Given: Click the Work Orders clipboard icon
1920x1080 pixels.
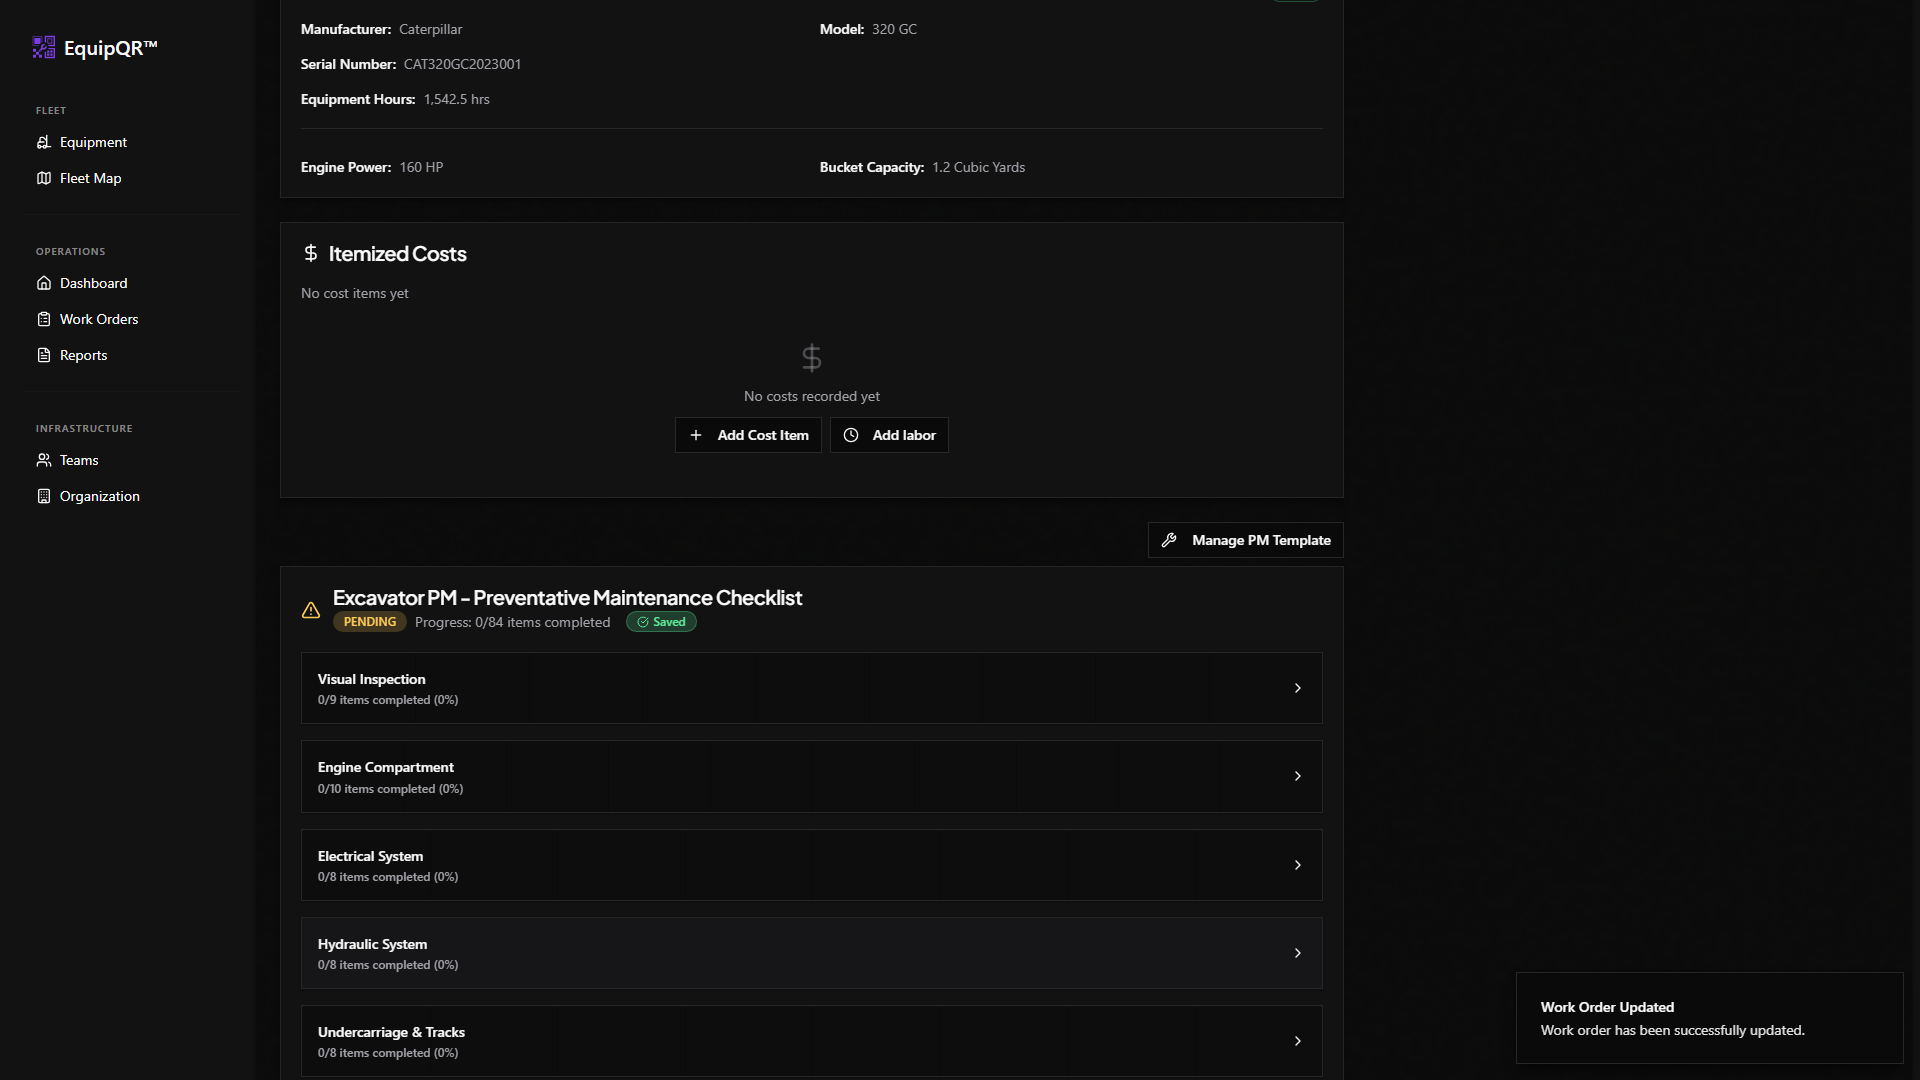Looking at the screenshot, I should [x=44, y=319].
